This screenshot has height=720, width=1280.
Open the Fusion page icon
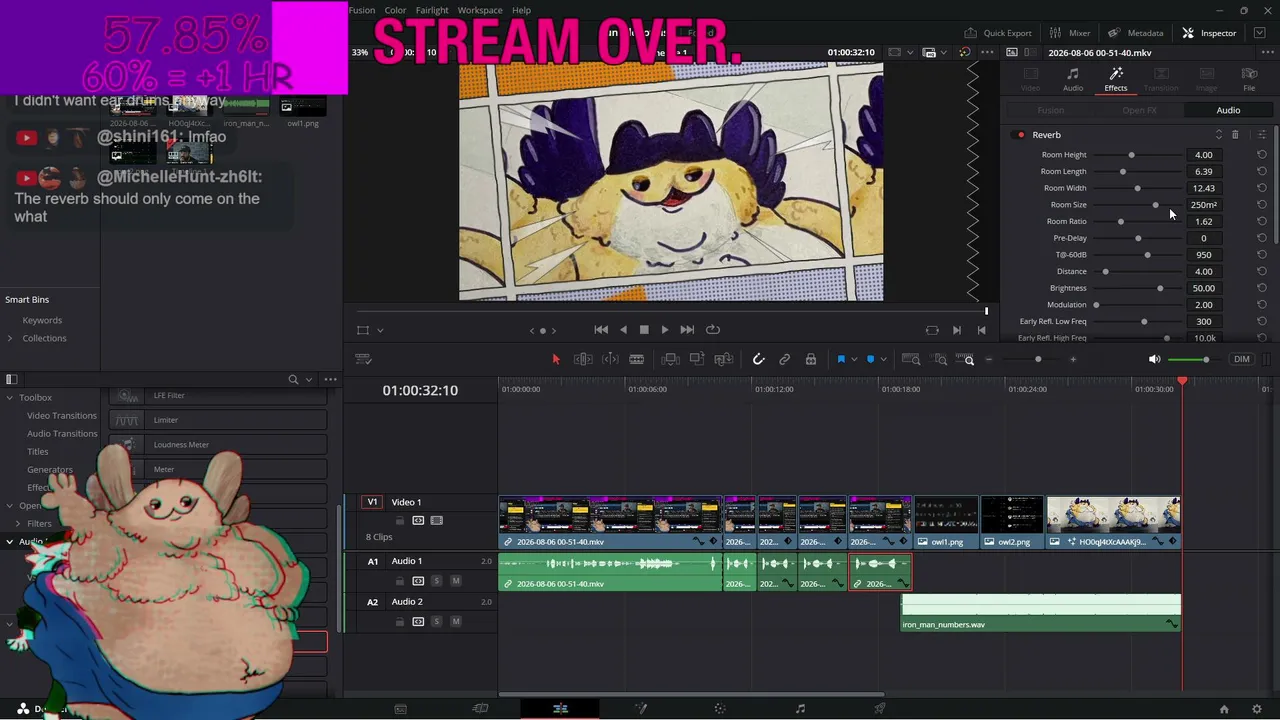pyautogui.click(x=640, y=709)
